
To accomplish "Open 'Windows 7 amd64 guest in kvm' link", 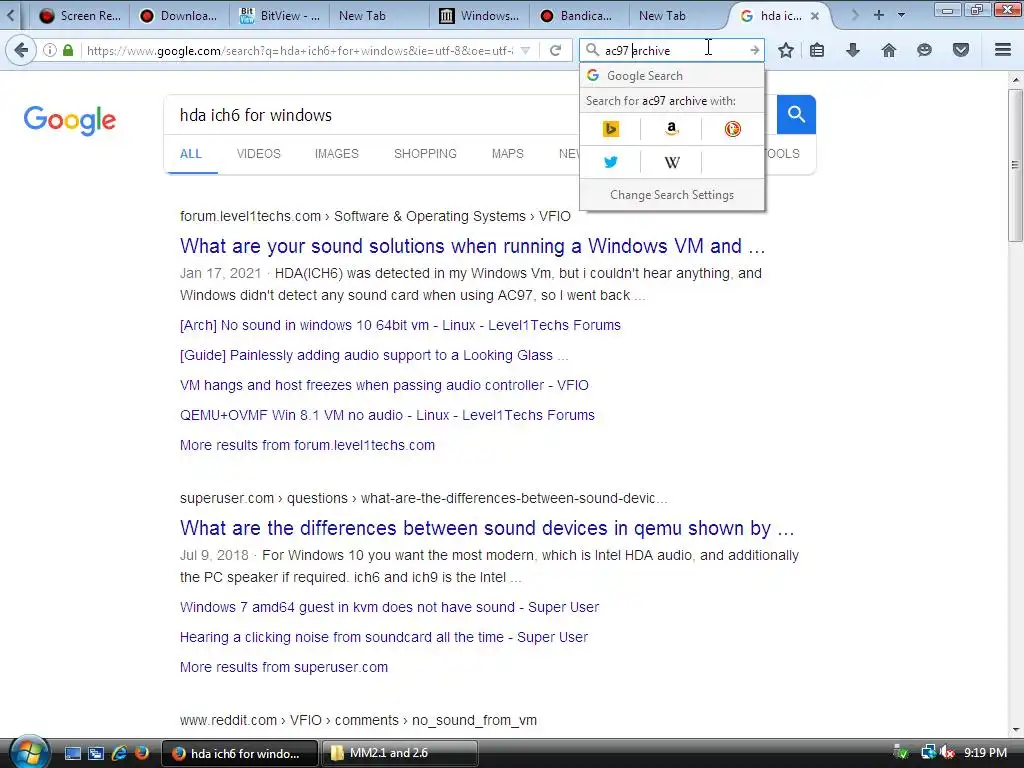I will [x=389, y=607].
